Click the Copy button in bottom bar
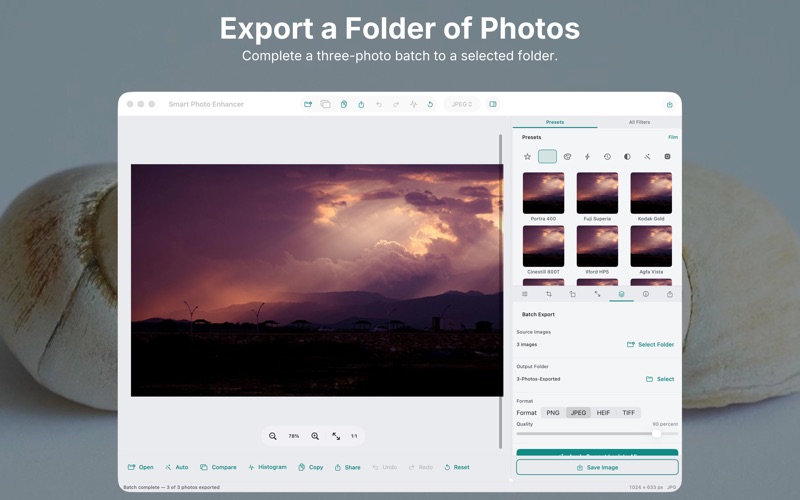The width and height of the screenshot is (800, 500). click(x=311, y=467)
